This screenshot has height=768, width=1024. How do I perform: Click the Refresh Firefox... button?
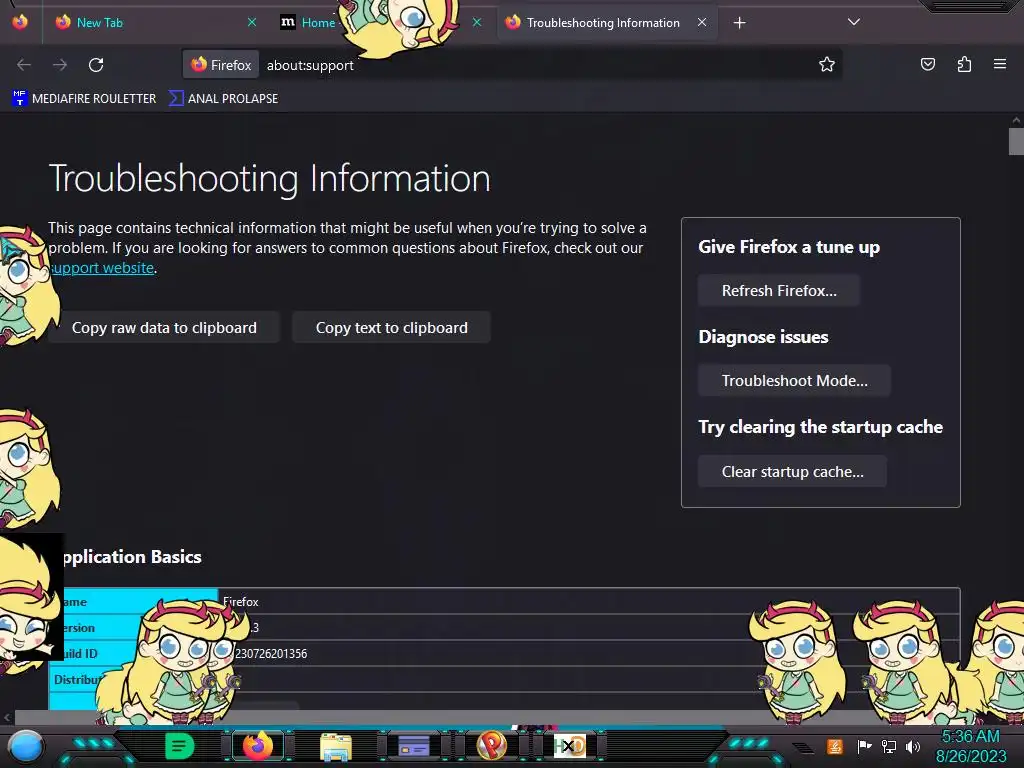[x=778, y=291]
